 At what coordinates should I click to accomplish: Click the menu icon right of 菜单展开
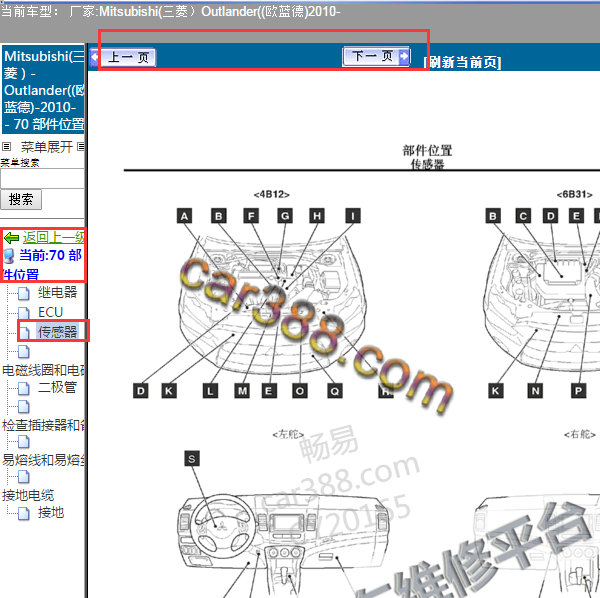pos(81,147)
